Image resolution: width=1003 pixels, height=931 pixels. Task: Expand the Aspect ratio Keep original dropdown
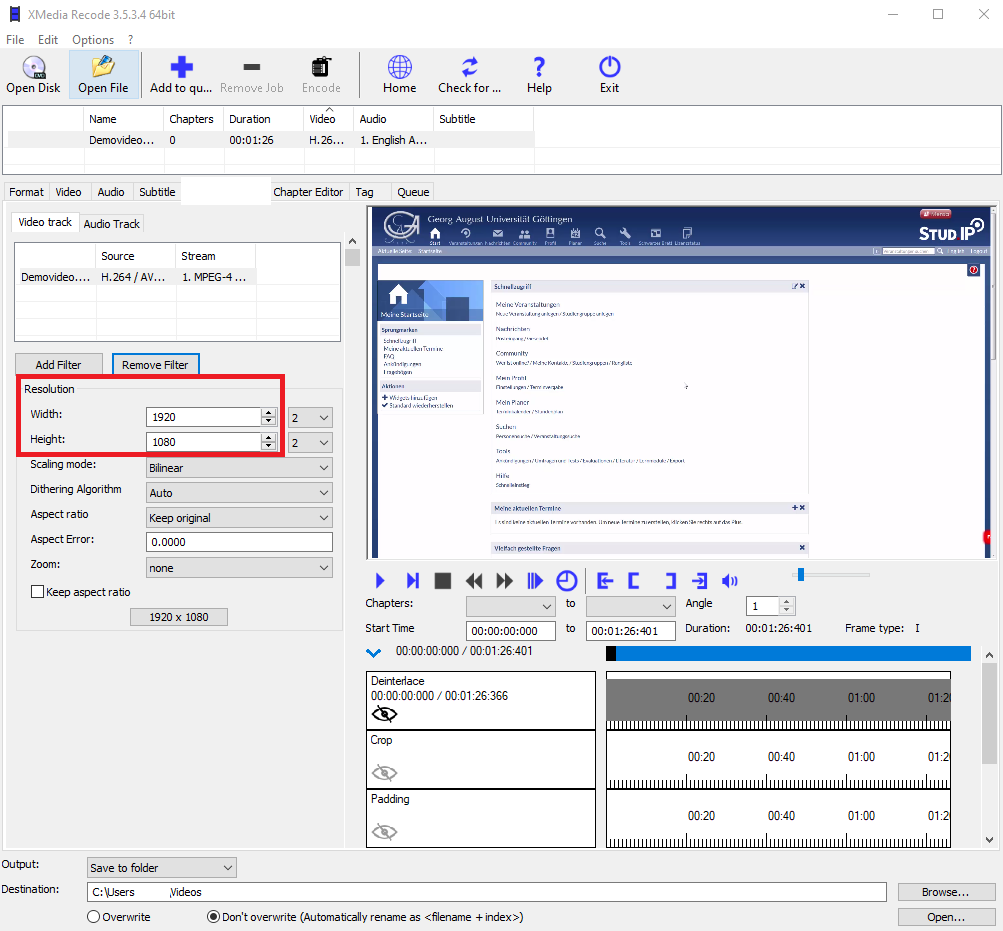click(239, 518)
